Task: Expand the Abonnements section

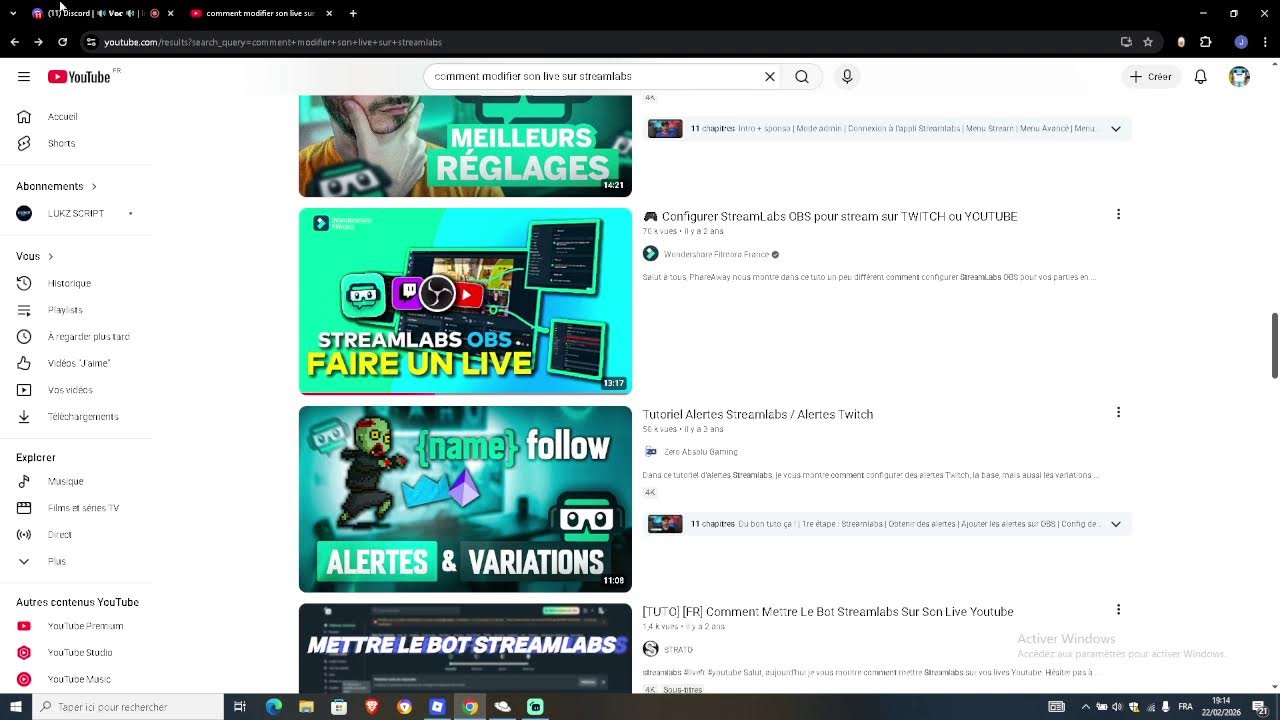Action: click(56, 186)
